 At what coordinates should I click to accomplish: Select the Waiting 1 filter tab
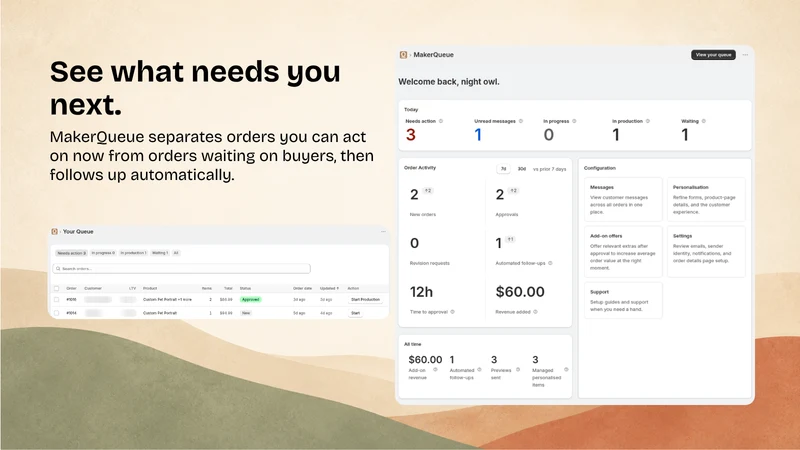point(160,253)
